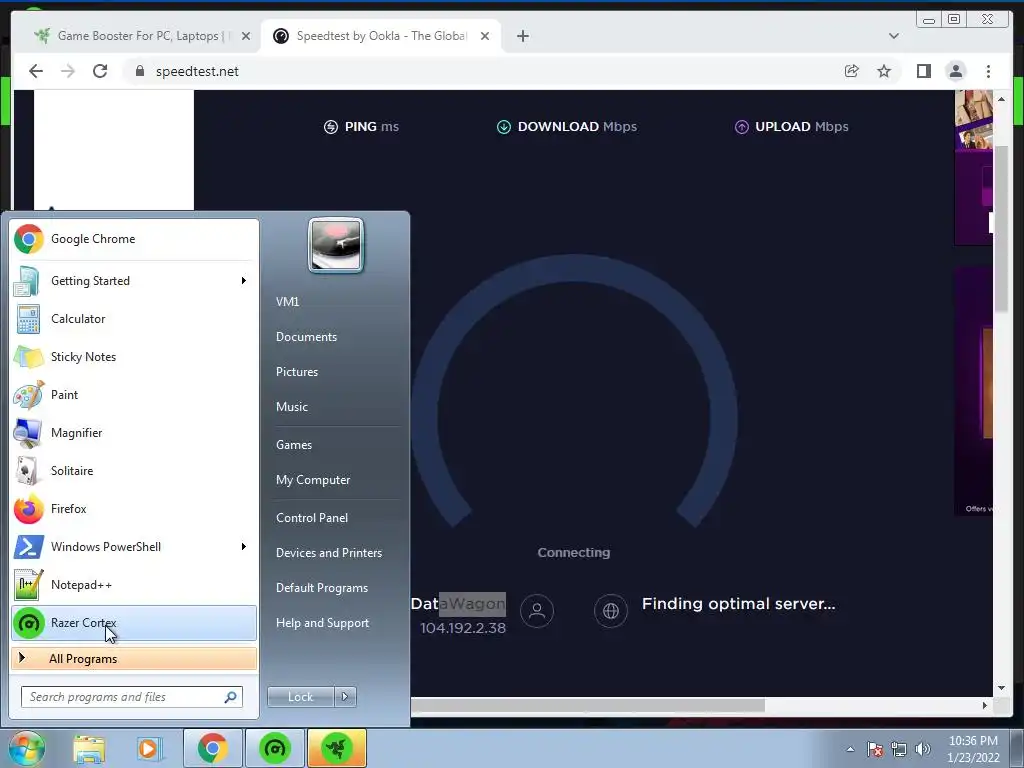The width and height of the screenshot is (1024, 768).
Task: Open Help and Support
Action: point(323,623)
